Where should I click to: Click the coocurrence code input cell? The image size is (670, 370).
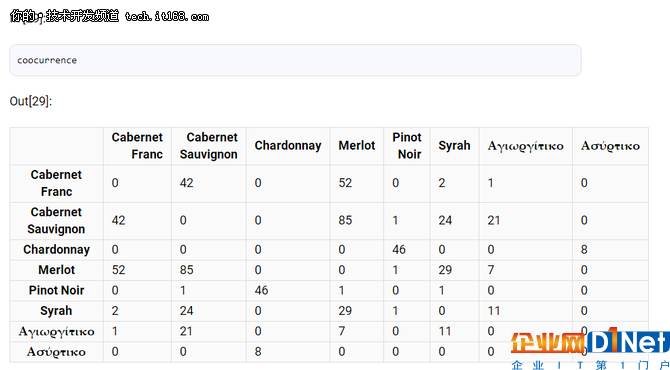pos(295,60)
